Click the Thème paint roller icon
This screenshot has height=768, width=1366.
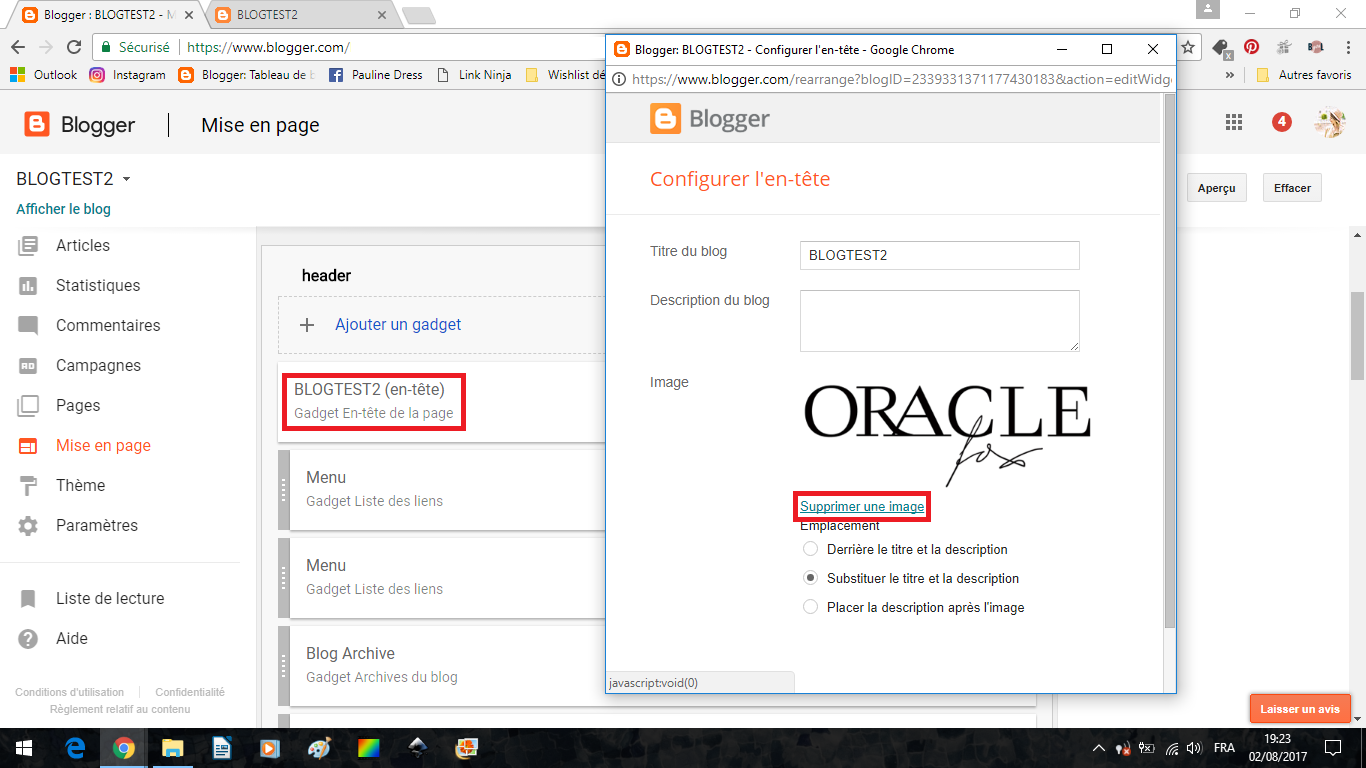click(x=28, y=486)
